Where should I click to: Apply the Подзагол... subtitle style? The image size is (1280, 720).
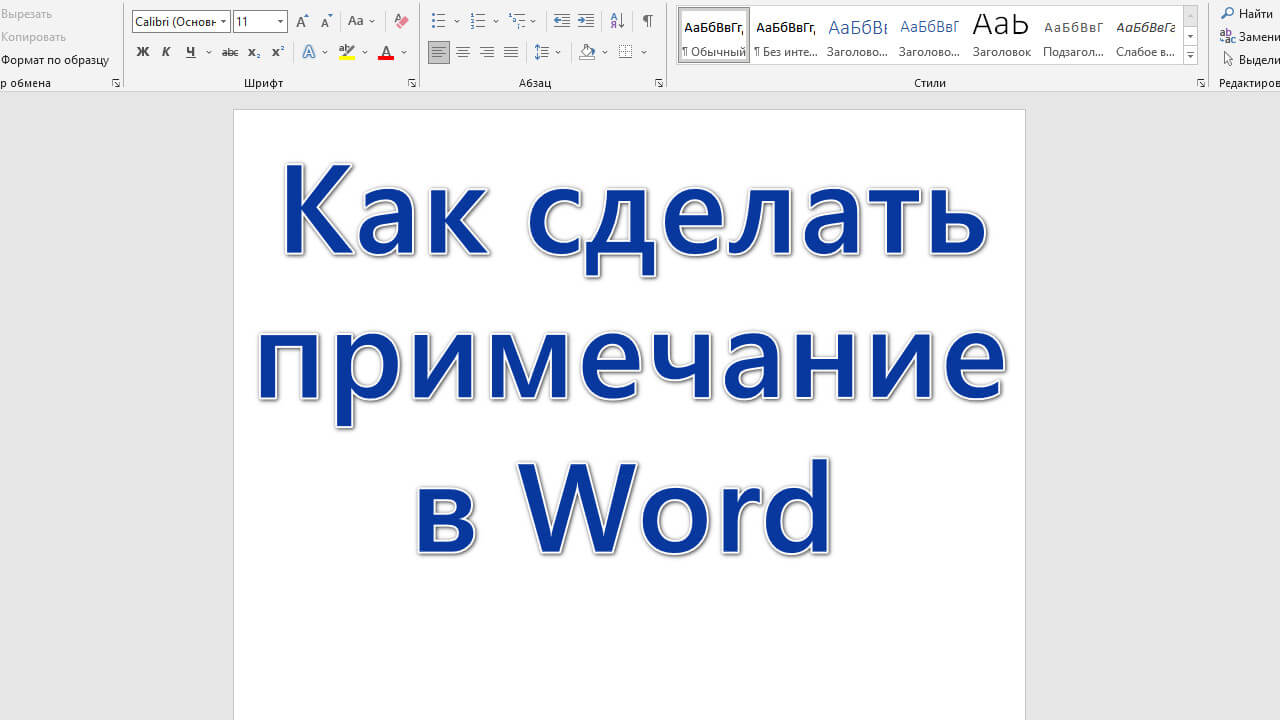[1073, 35]
